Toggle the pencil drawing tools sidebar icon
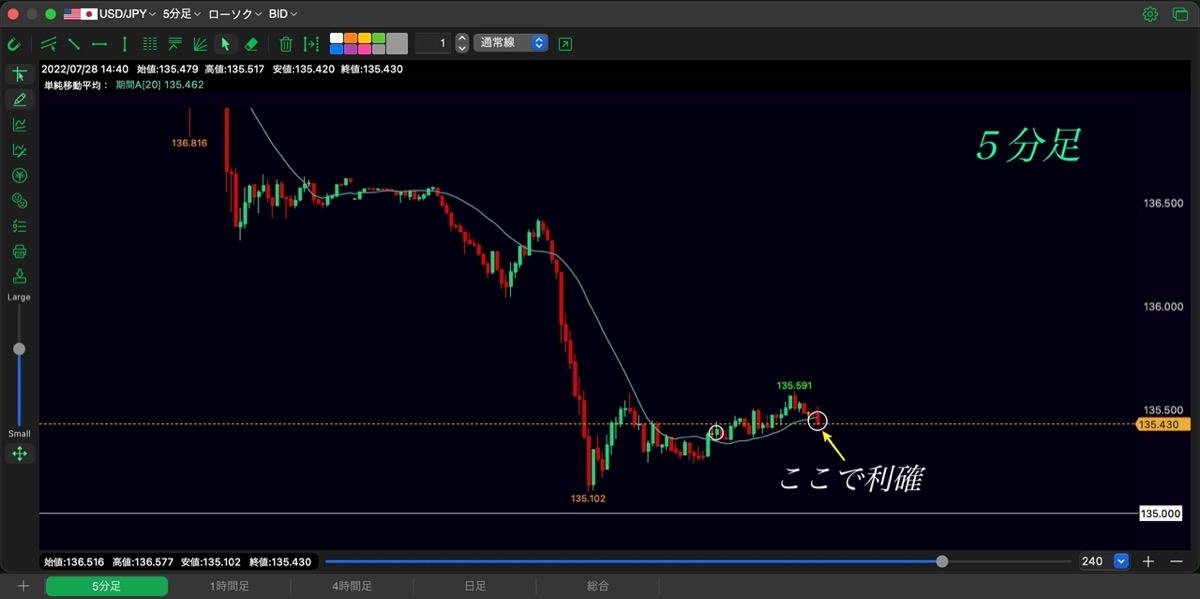Image resolution: width=1200 pixels, height=599 pixels. coord(19,100)
